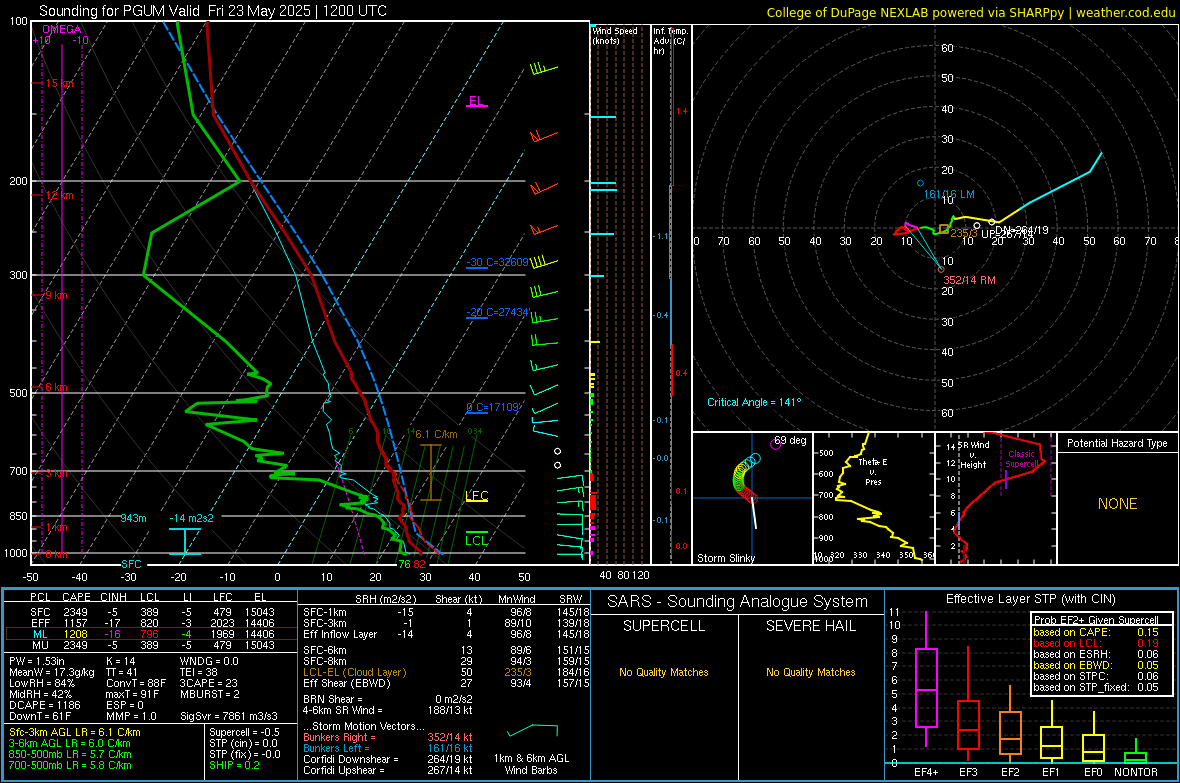
Task: Click the sounding title 'Sounding for PGUM Valid'
Action: coord(119,11)
